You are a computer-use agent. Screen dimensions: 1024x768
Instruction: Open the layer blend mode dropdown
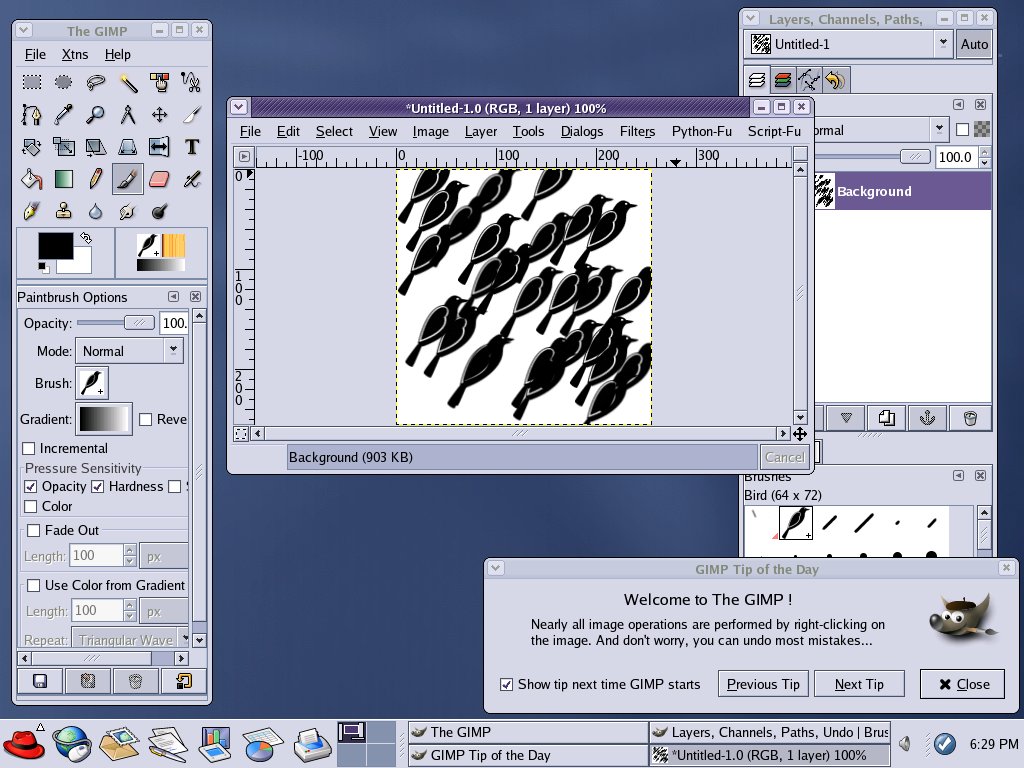point(938,130)
